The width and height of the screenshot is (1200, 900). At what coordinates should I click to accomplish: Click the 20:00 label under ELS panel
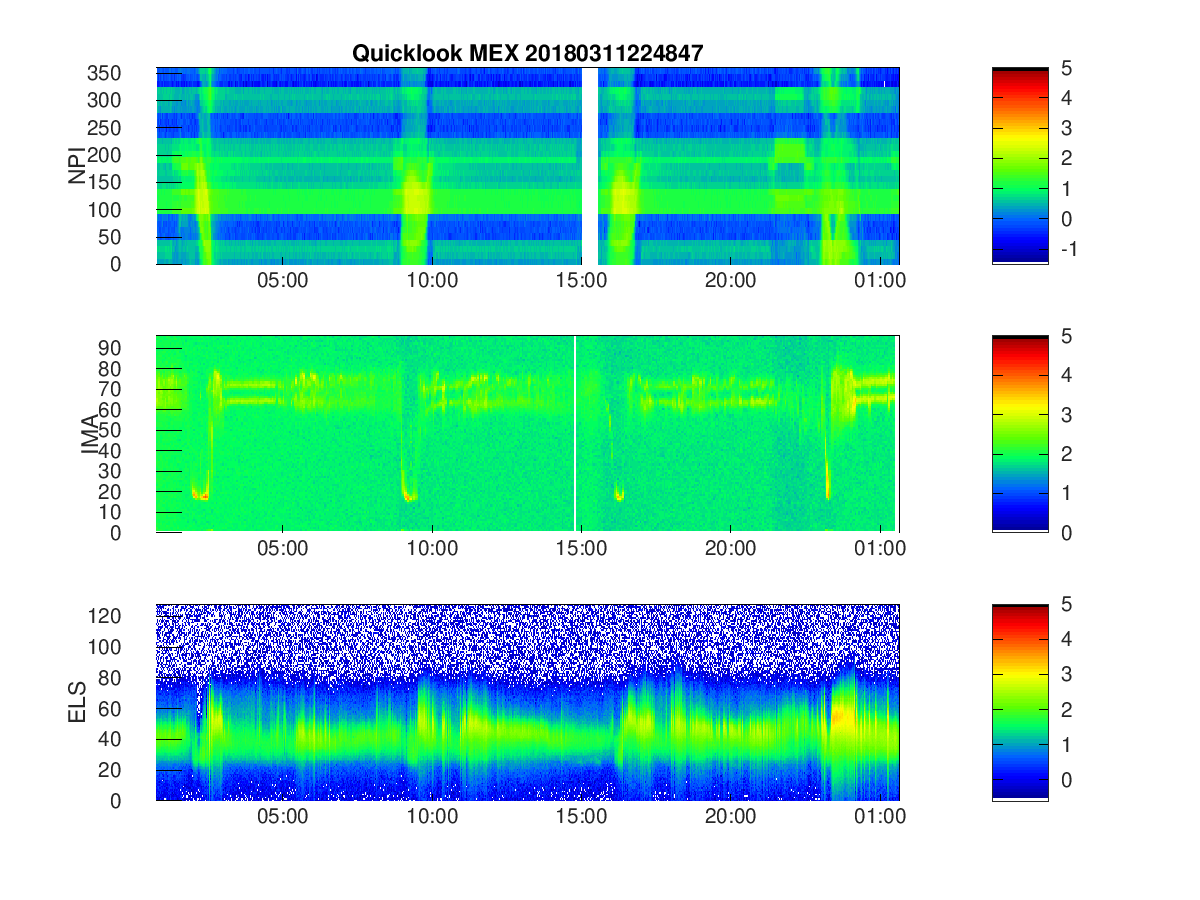[730, 817]
